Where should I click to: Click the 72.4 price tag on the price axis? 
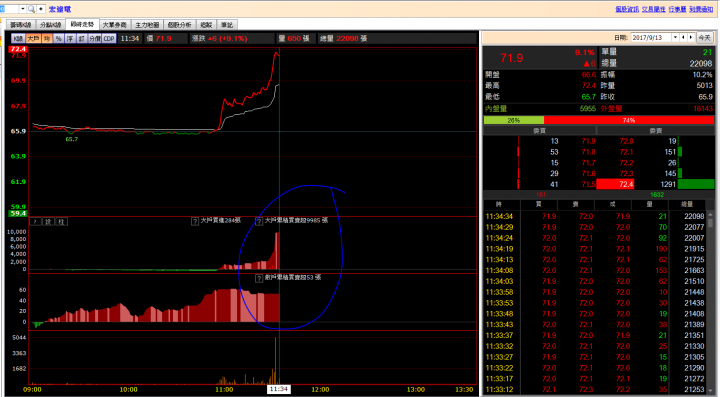[18, 49]
